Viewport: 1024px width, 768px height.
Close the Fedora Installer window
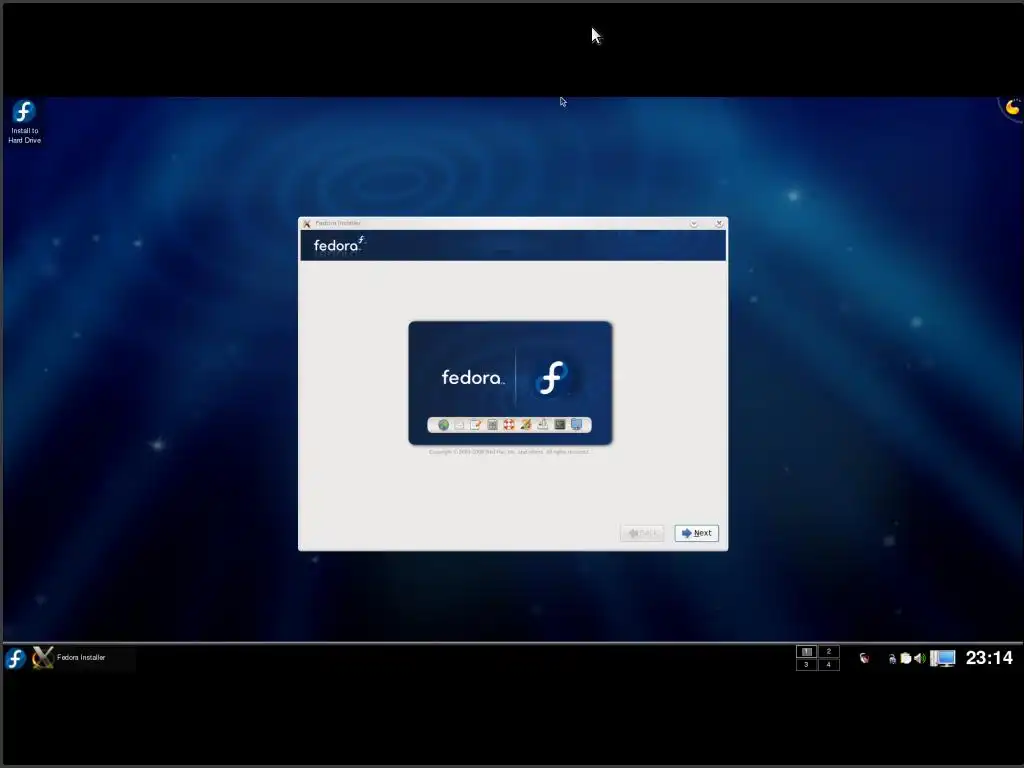[x=718, y=223]
